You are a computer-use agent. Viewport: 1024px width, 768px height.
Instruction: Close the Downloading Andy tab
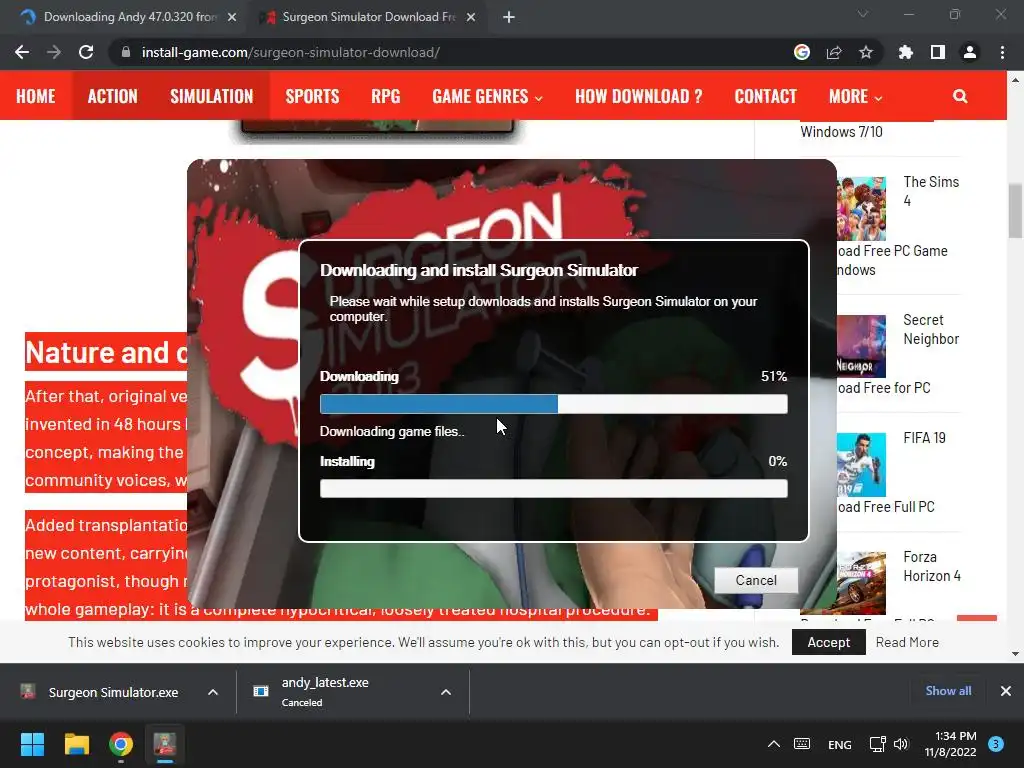click(x=232, y=17)
